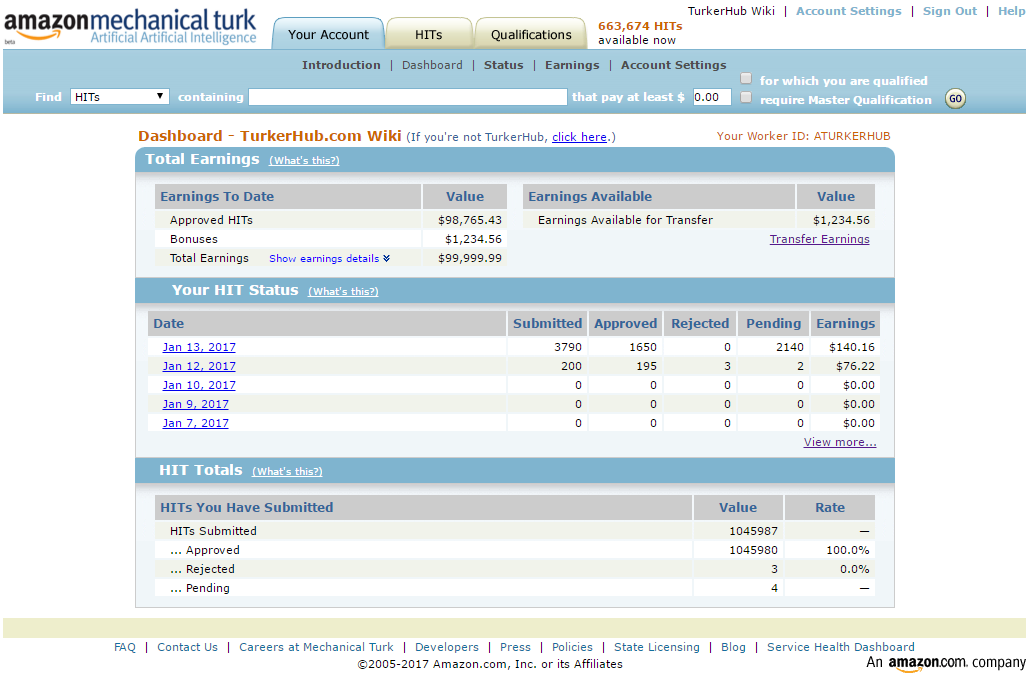This screenshot has height=677, width=1029.
Task: Click the 'click here' not-you link
Action: 579,137
